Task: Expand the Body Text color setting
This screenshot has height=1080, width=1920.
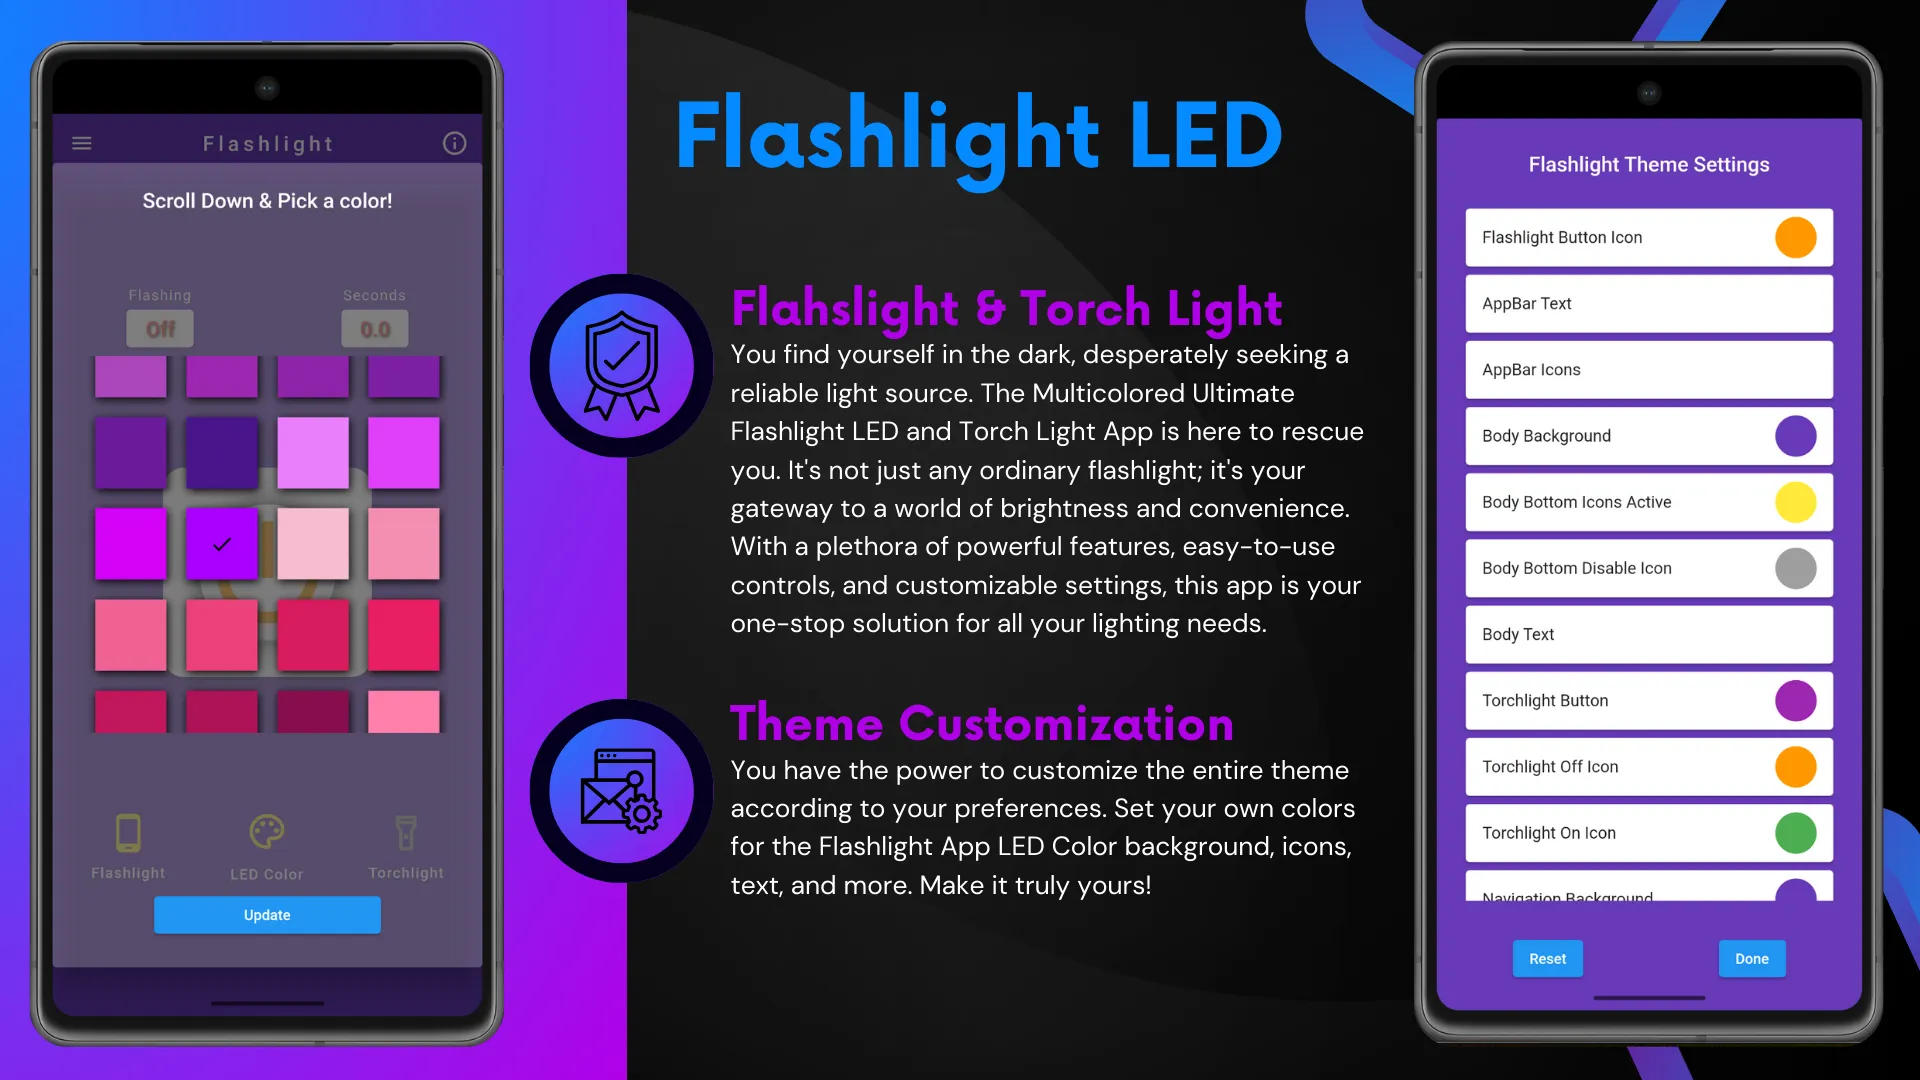Action: 1648,634
